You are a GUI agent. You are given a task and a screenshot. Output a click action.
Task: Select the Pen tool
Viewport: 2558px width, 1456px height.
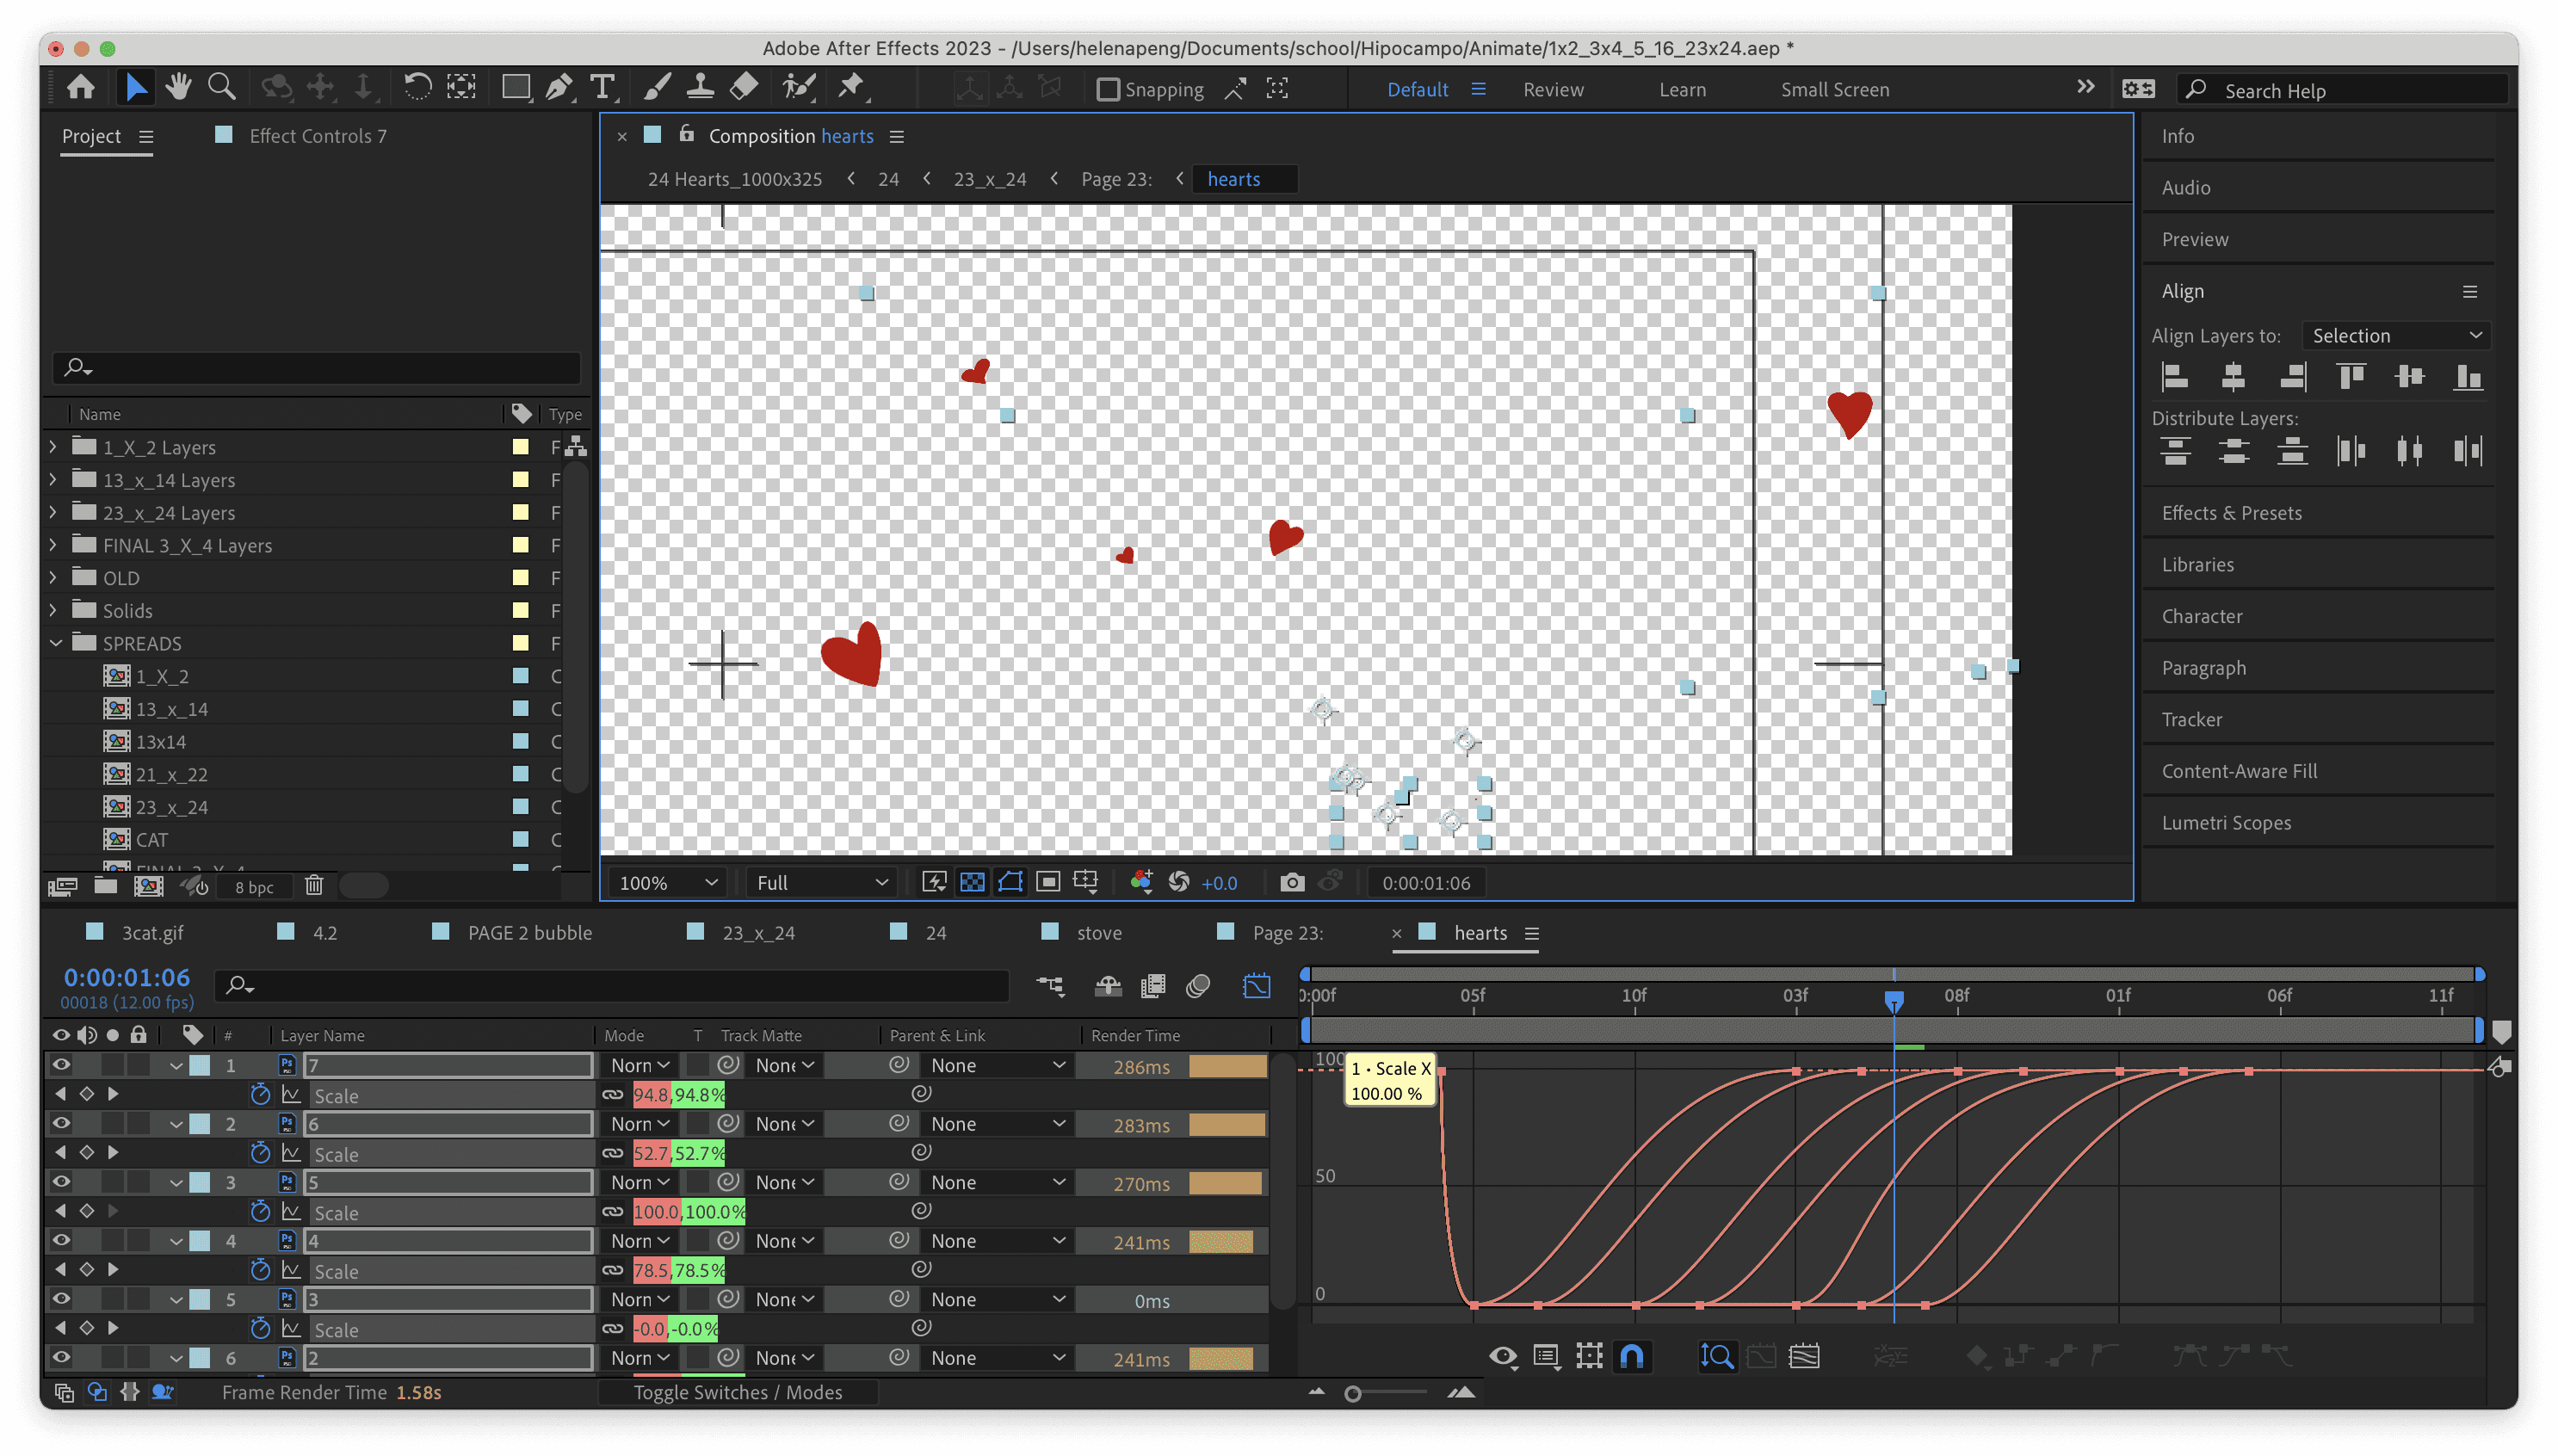[559, 88]
